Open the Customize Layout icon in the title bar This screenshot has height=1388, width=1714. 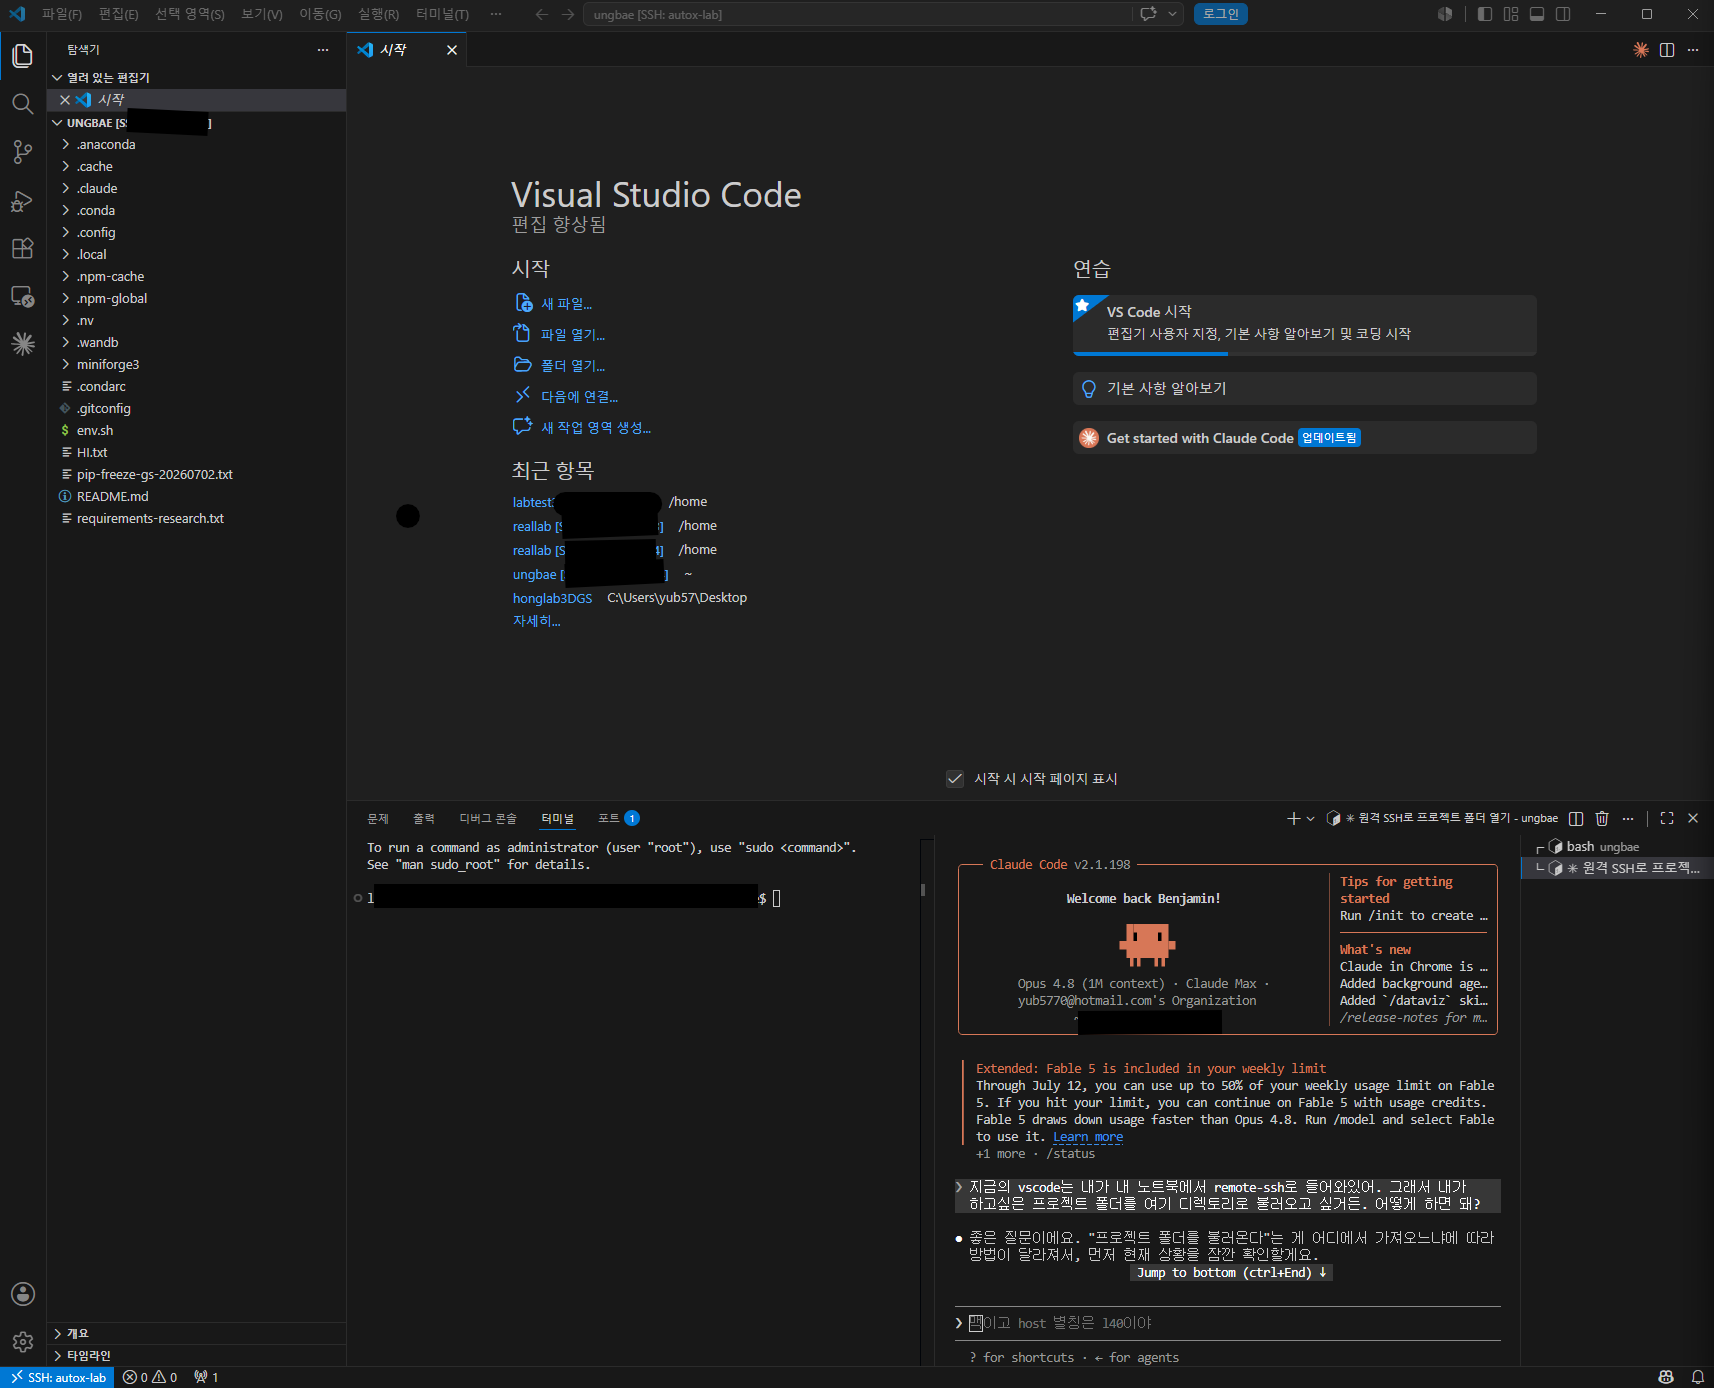pos(1511,14)
